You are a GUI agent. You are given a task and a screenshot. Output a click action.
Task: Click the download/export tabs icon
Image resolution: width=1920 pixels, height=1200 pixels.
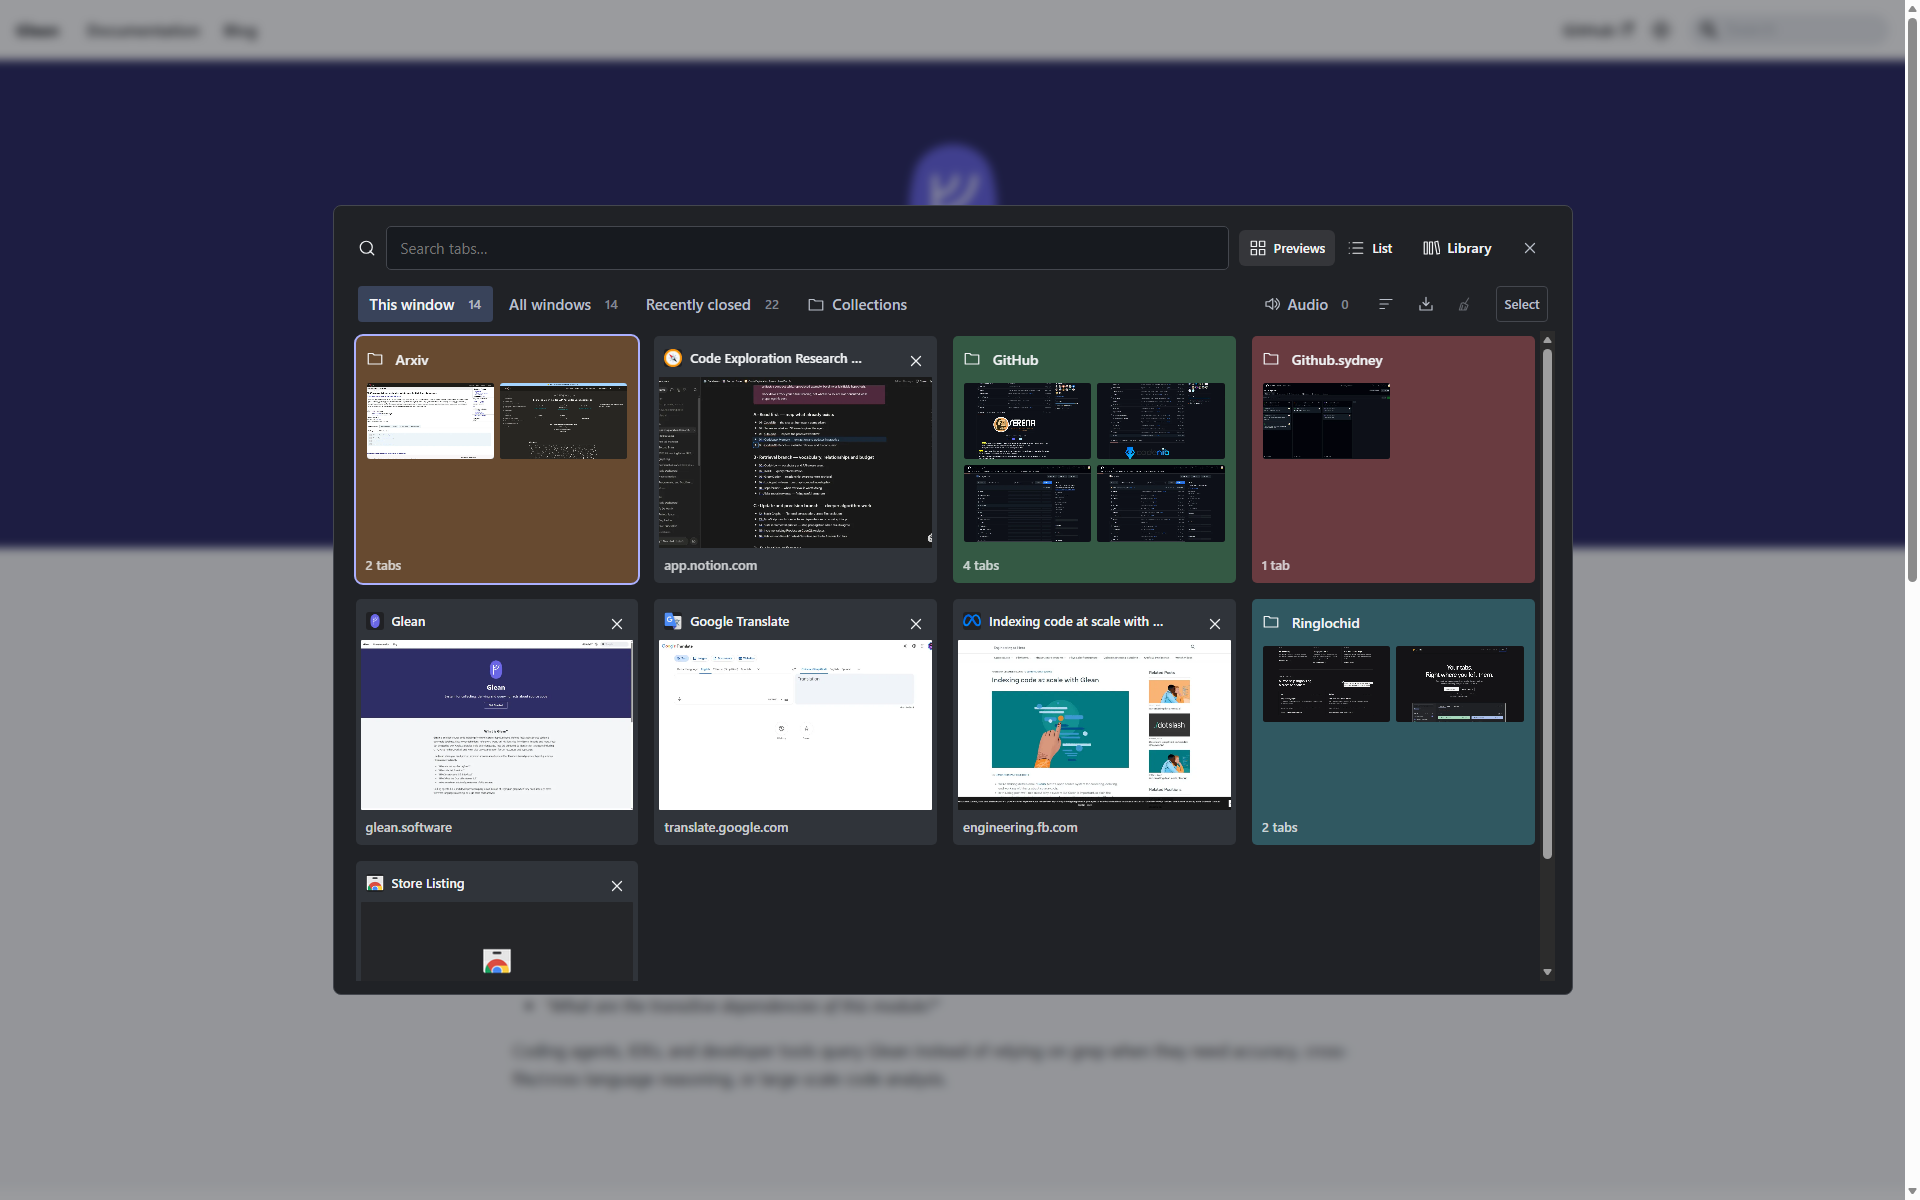1426,304
